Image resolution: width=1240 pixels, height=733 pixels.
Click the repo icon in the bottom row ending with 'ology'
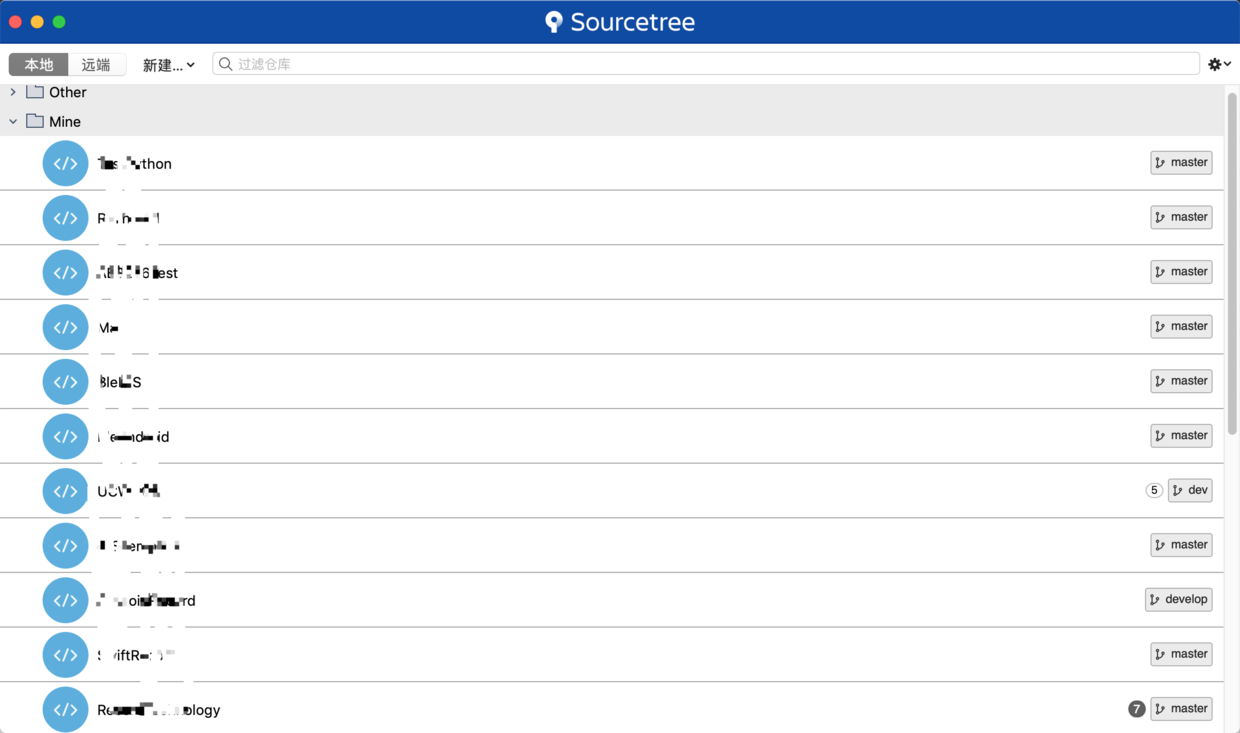click(x=65, y=709)
